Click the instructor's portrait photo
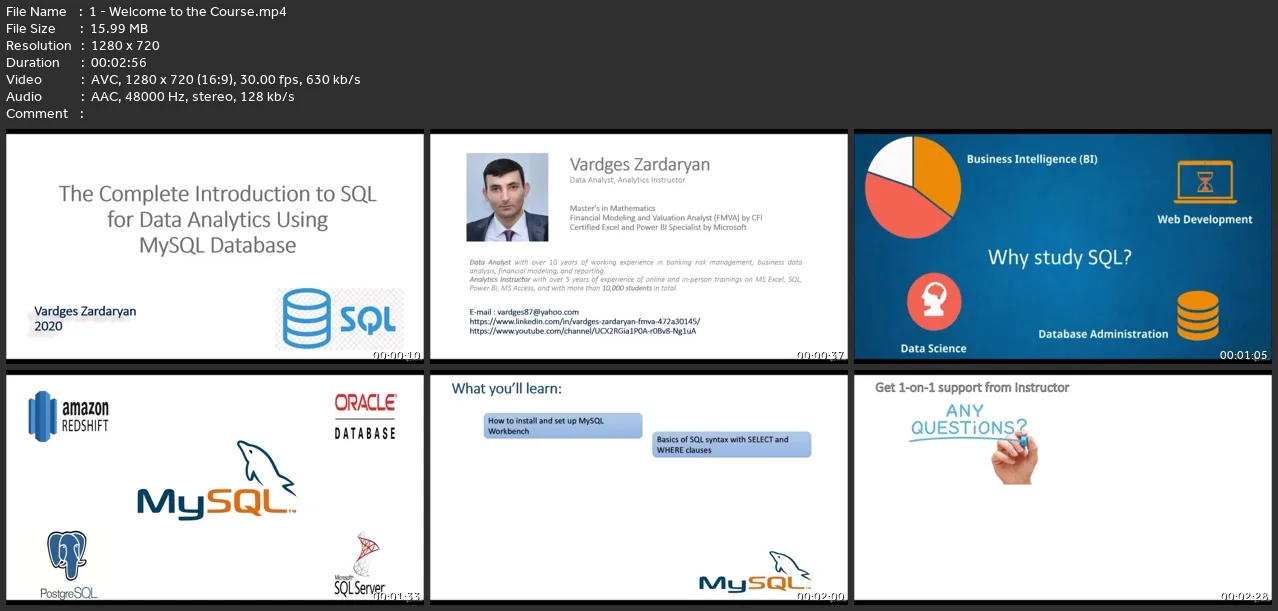This screenshot has height=611, width=1278. click(507, 197)
